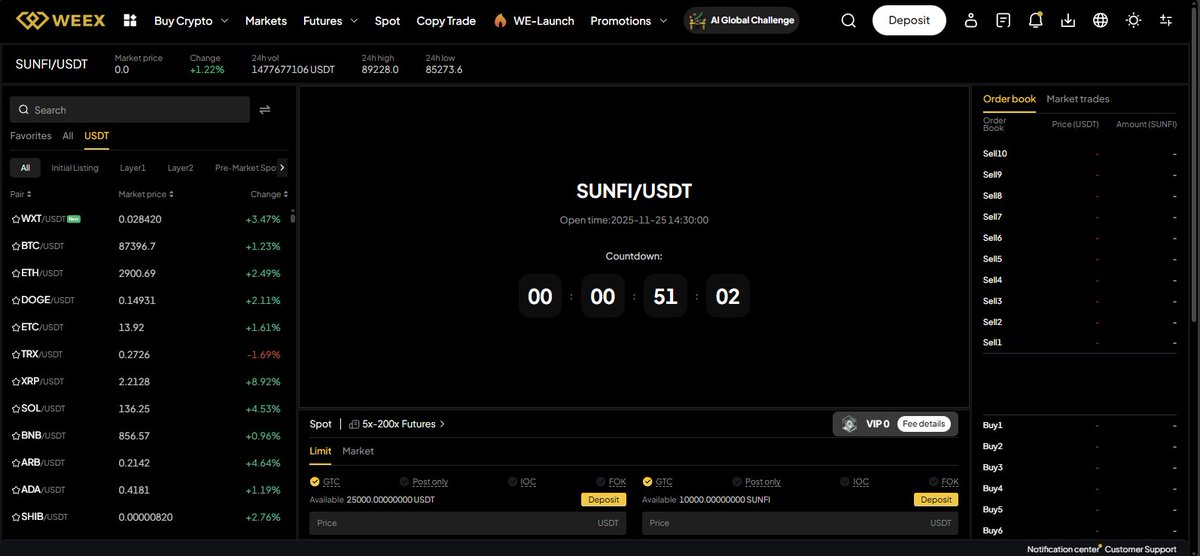
Task: Click the WEEX logo
Action: click(x=60, y=20)
